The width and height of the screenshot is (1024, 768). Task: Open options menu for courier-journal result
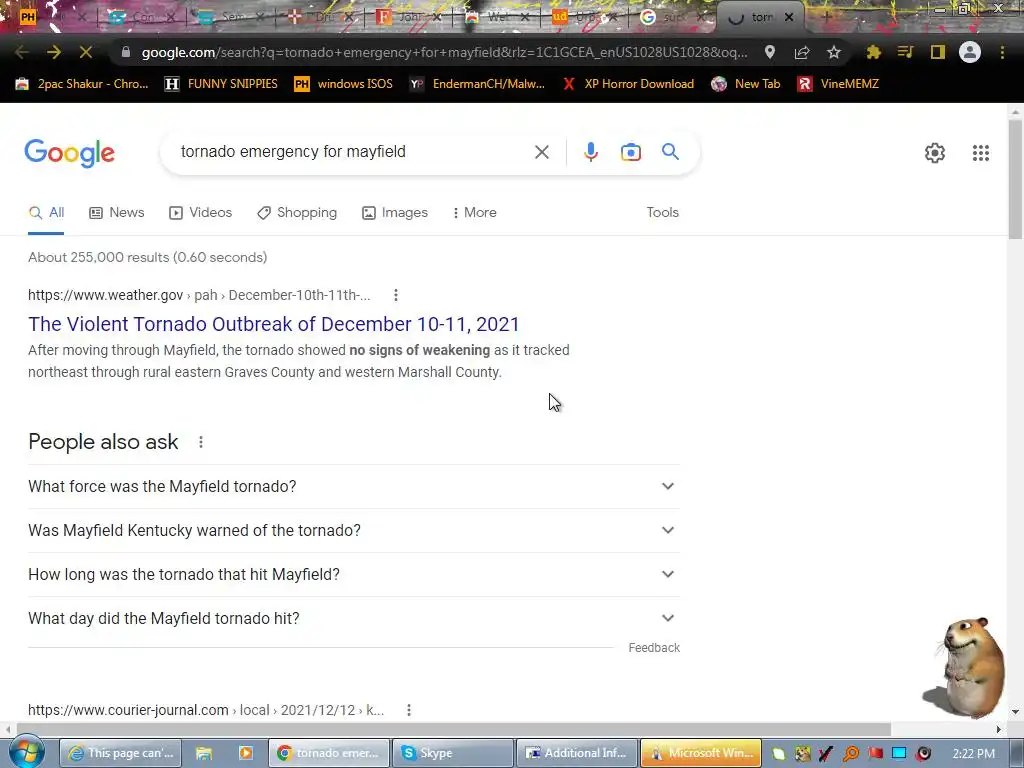[x=409, y=710]
